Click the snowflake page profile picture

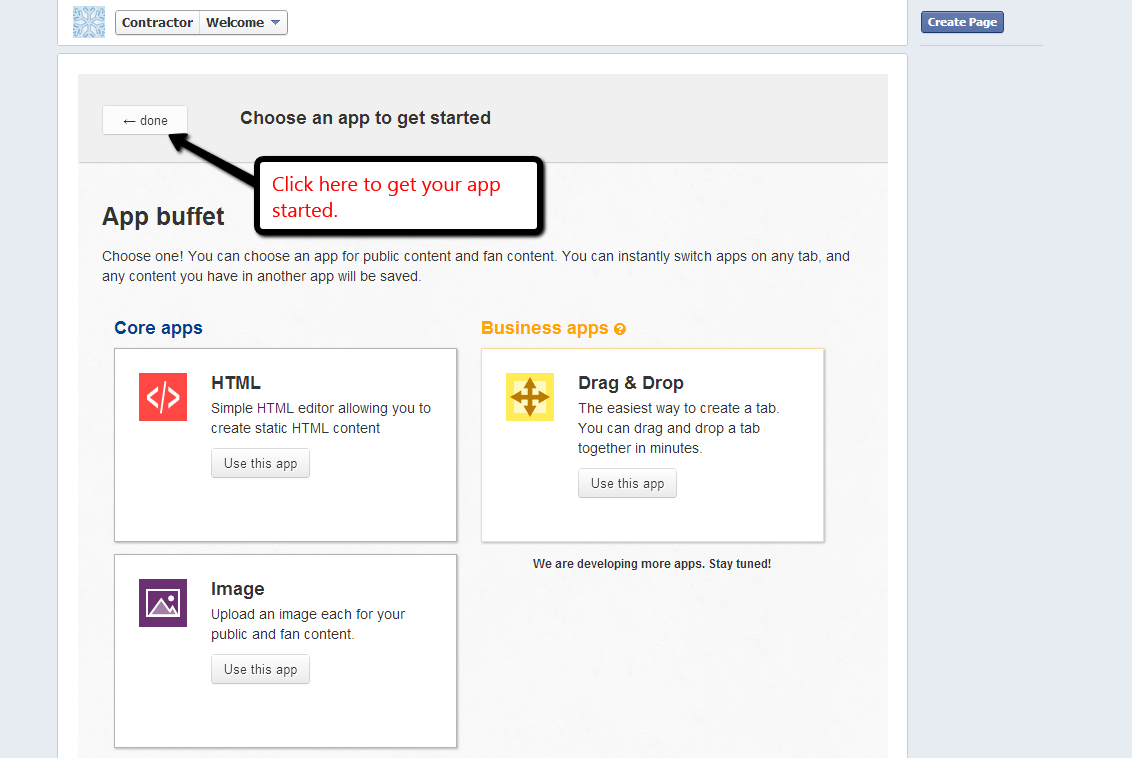click(89, 22)
